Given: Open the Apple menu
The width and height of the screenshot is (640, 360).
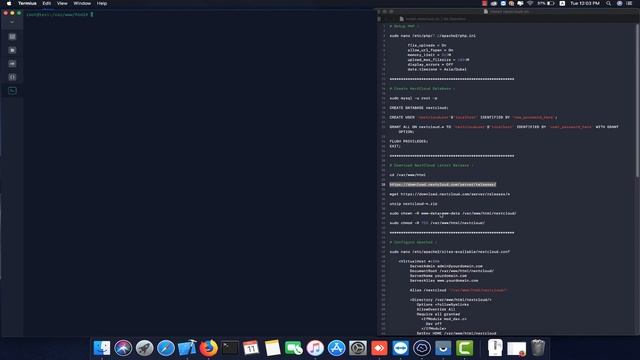Looking at the screenshot, I should click(x=9, y=3).
